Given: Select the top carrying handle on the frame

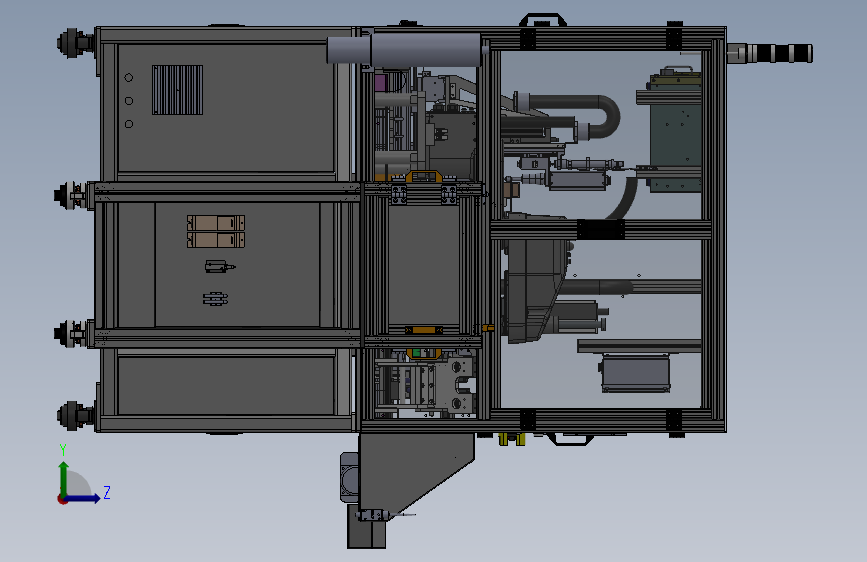Looking at the screenshot, I should [542, 20].
